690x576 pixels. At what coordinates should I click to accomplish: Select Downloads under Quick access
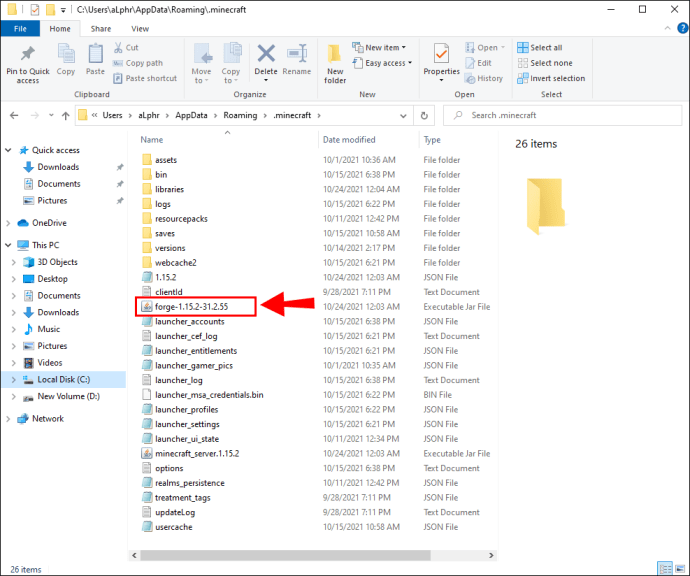(x=58, y=167)
